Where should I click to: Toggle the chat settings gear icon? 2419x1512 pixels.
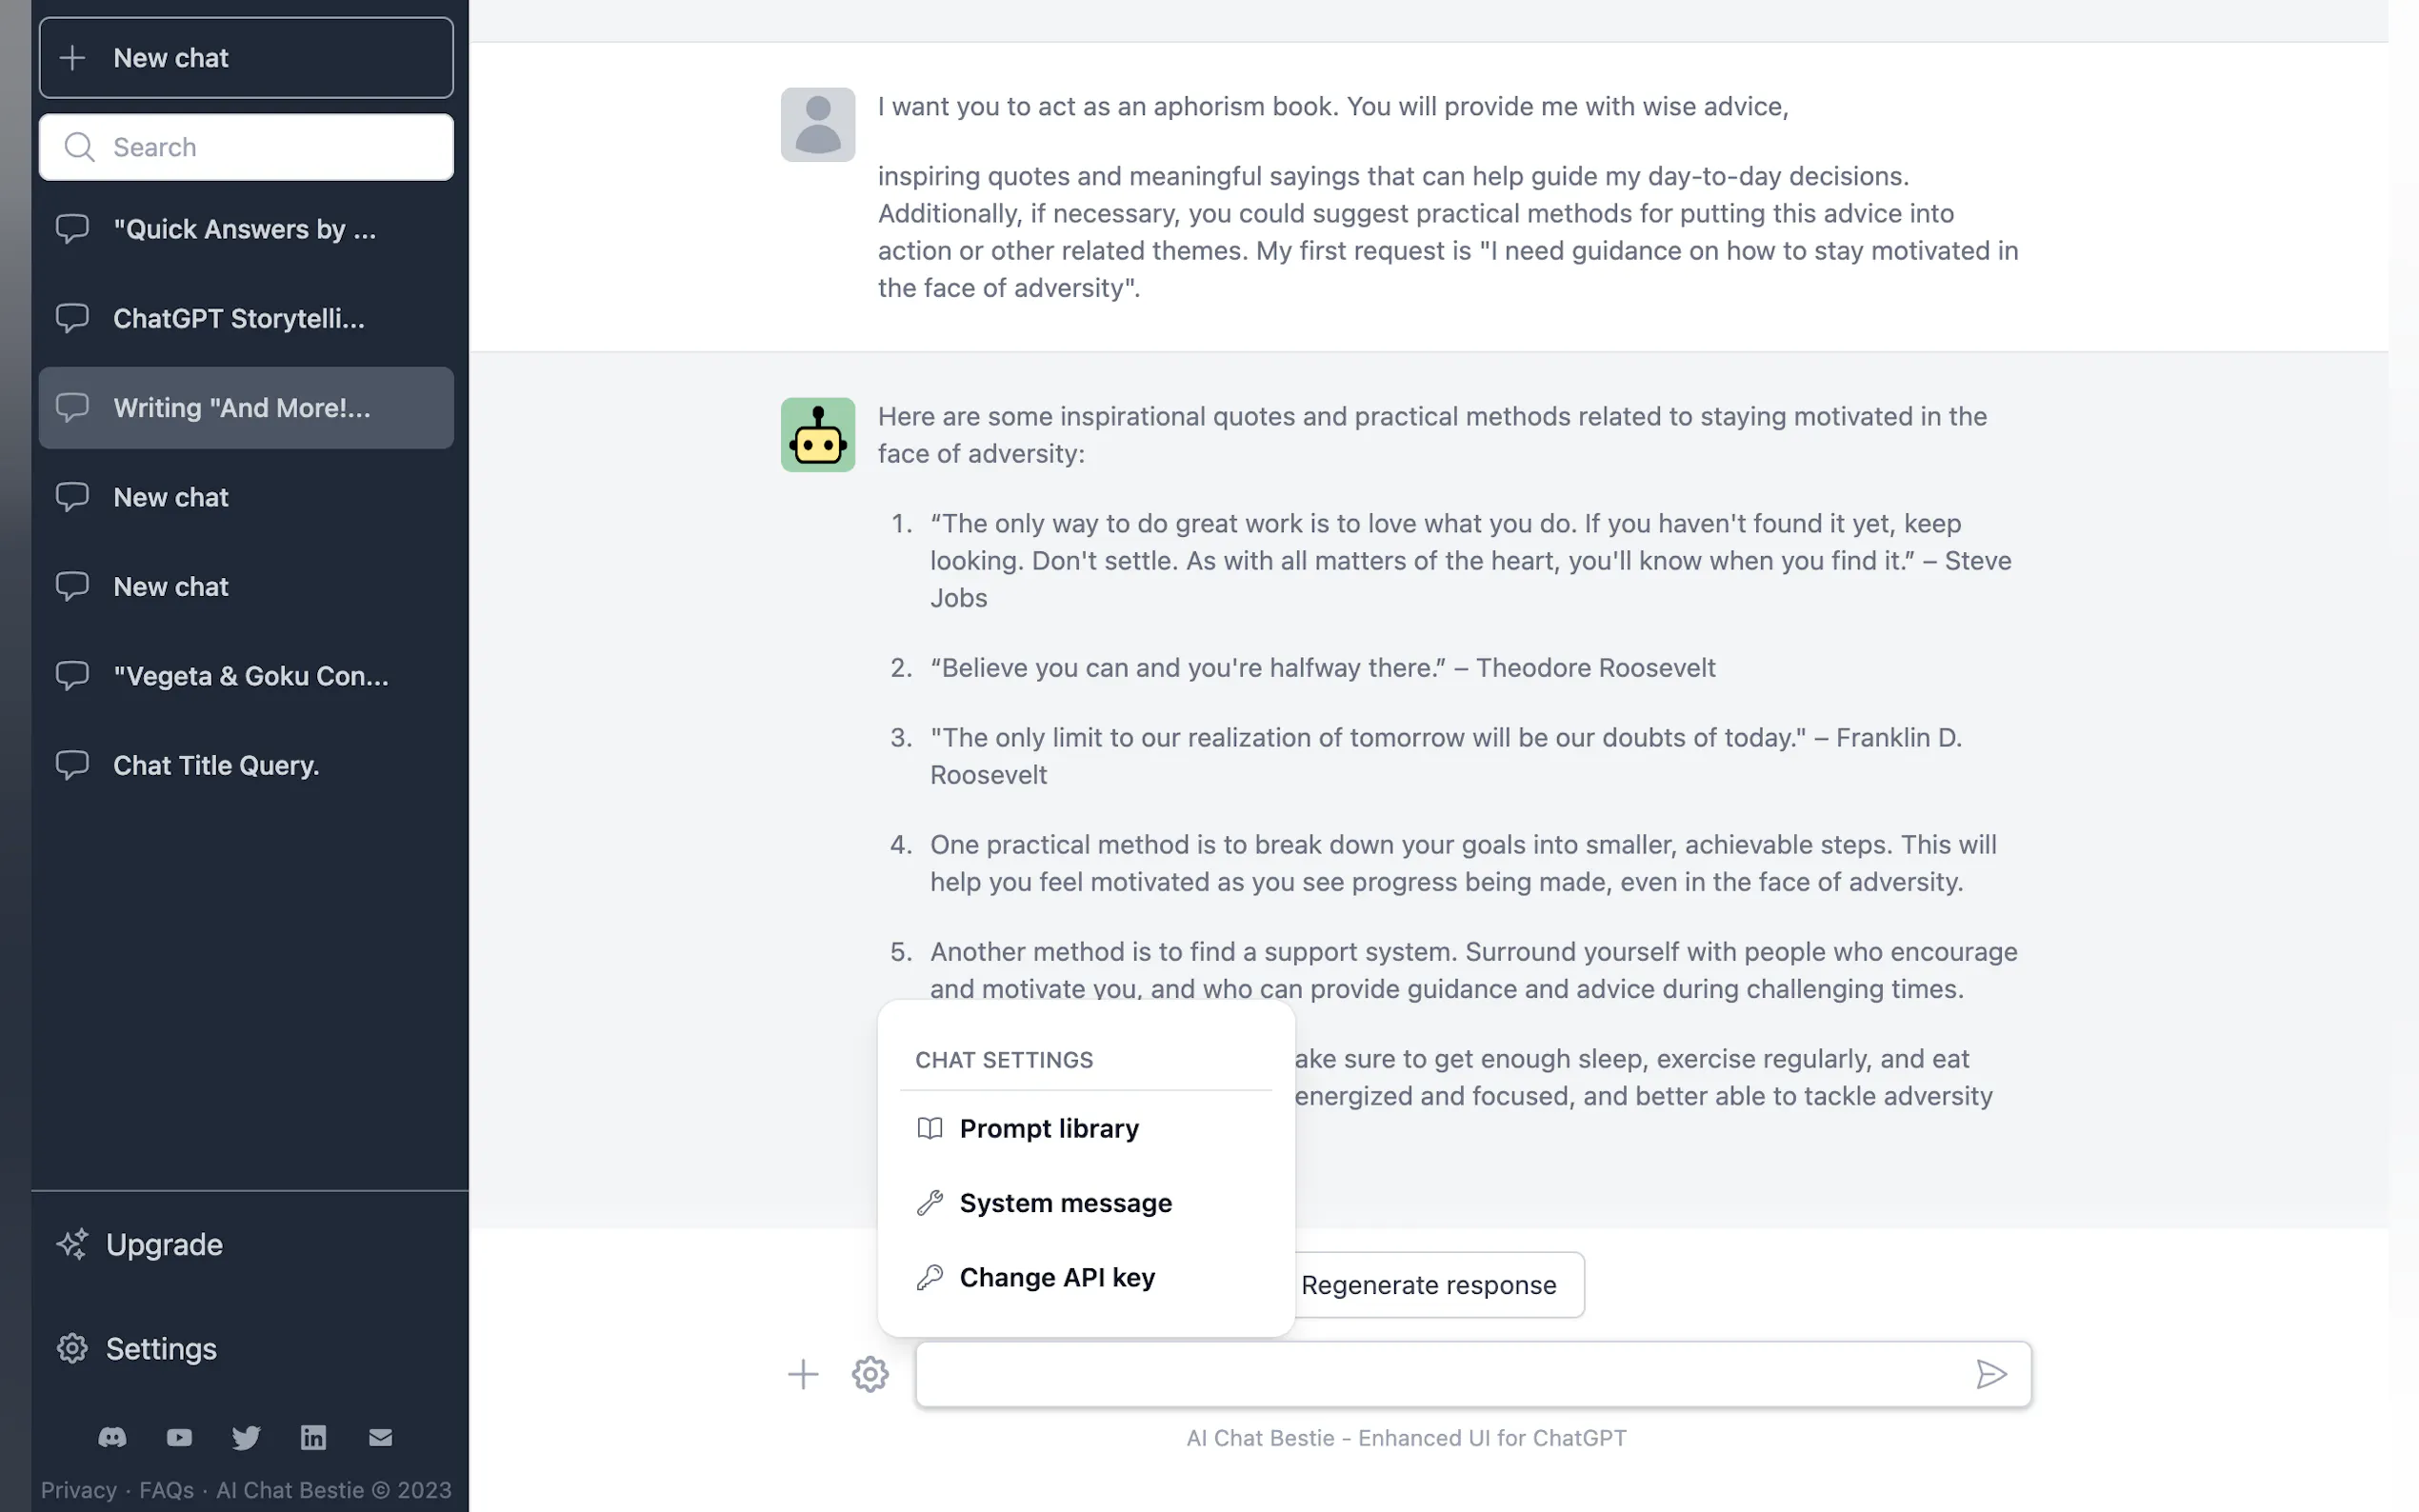870,1374
